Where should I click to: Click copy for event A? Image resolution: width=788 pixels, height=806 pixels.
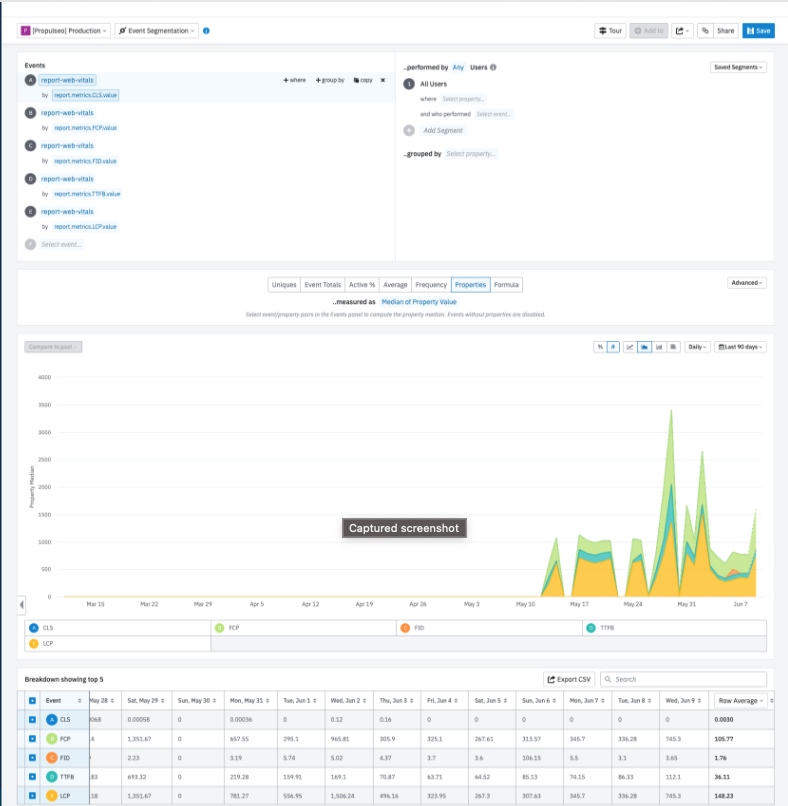pyautogui.click(x=363, y=80)
